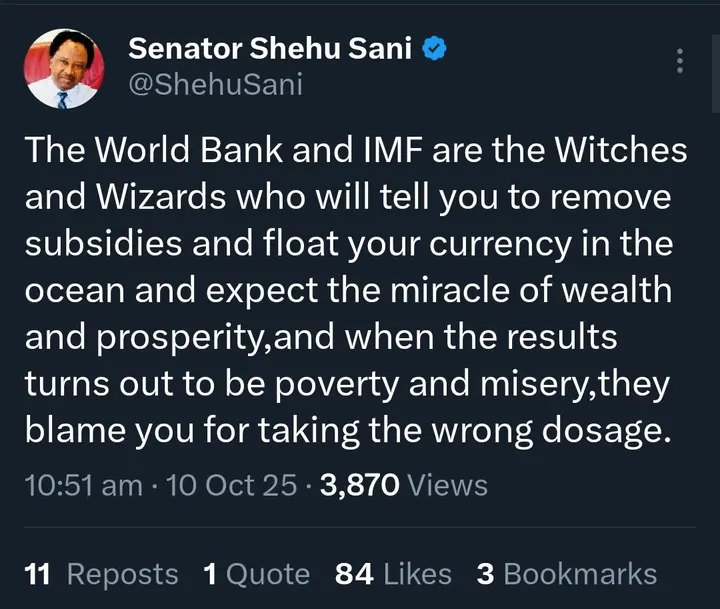
Task: Open the 3 Bookmarks count
Action: click(567, 574)
